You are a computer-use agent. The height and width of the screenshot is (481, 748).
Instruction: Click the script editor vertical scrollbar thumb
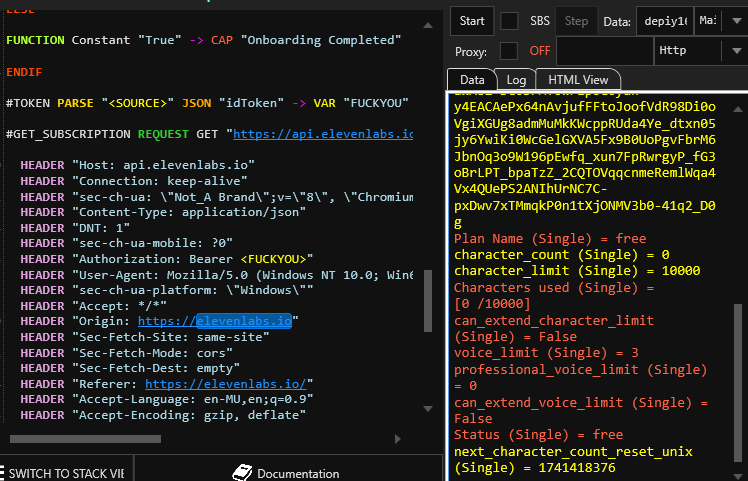coord(428,301)
